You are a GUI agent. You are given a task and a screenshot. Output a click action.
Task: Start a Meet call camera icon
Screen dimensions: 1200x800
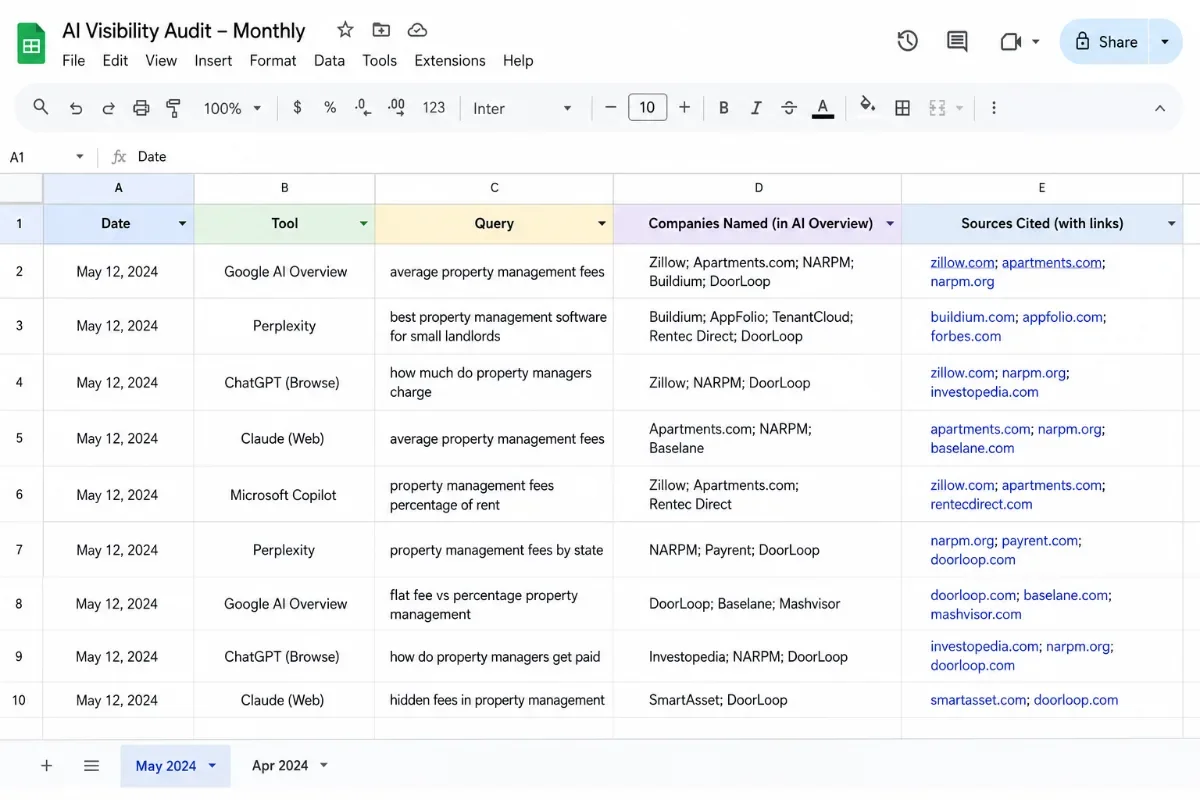tap(1010, 42)
